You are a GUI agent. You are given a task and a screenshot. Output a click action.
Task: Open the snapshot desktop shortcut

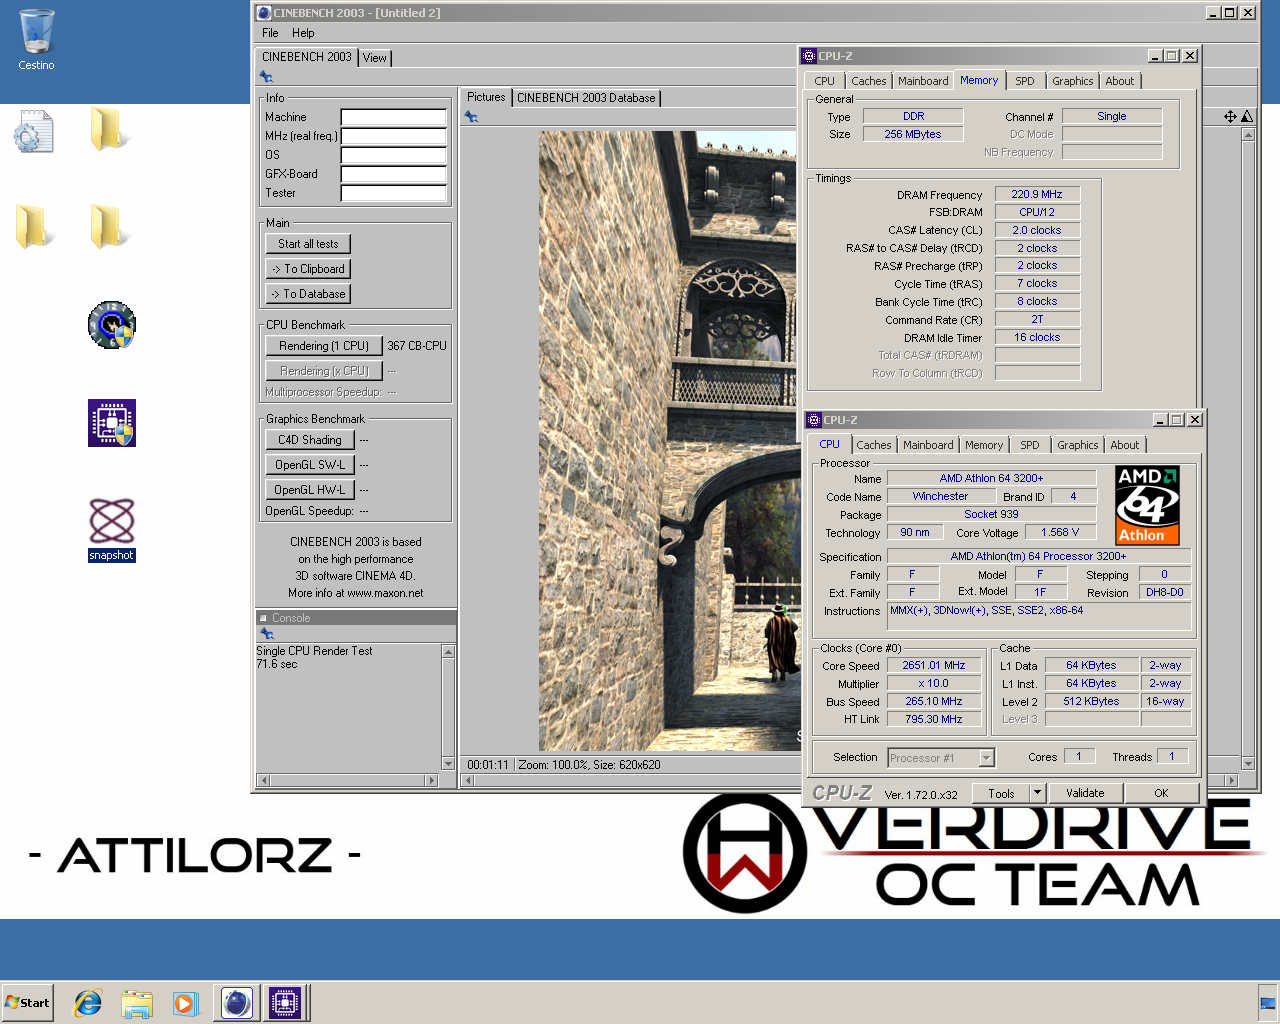tap(111, 530)
